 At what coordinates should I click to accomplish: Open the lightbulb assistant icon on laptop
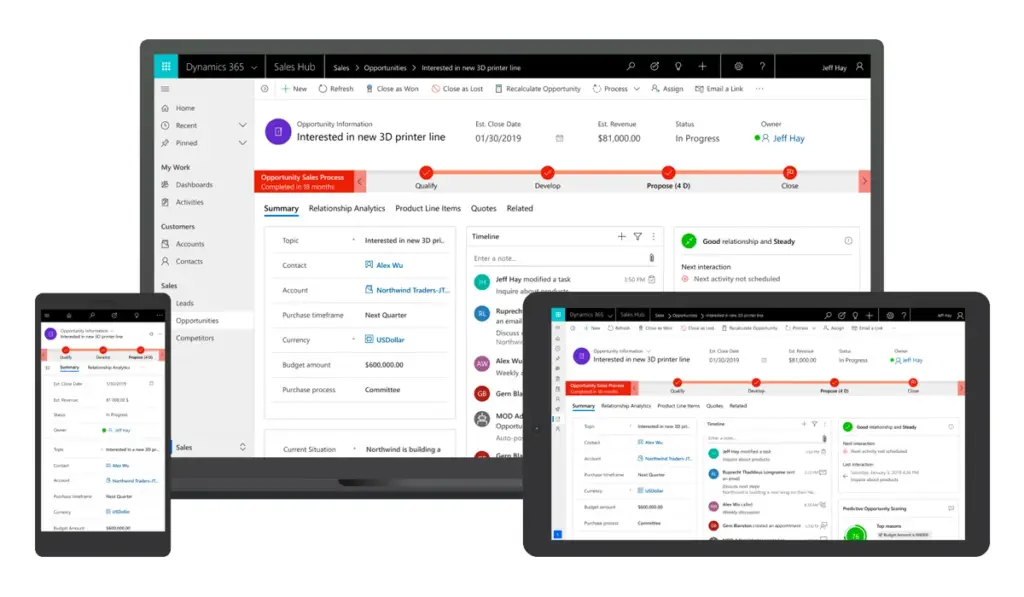click(678, 67)
